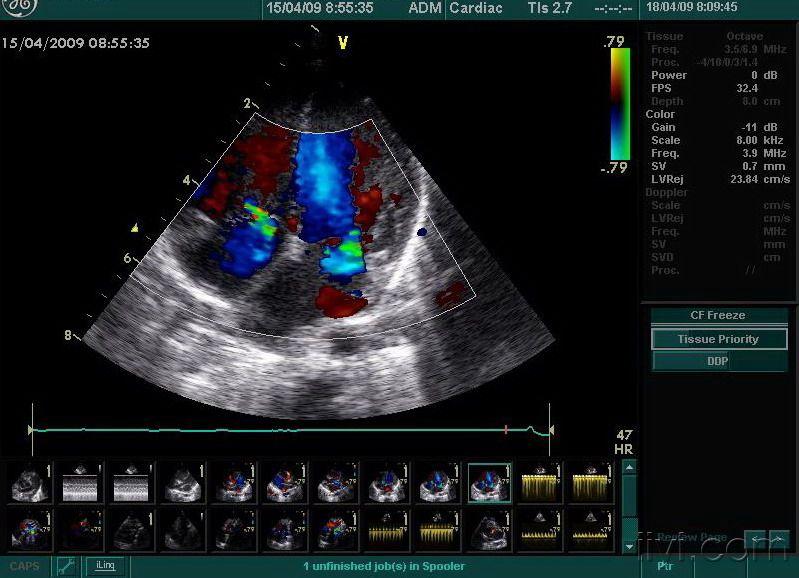
Task: Go to next review page arrow
Action: pyautogui.click(x=779, y=540)
